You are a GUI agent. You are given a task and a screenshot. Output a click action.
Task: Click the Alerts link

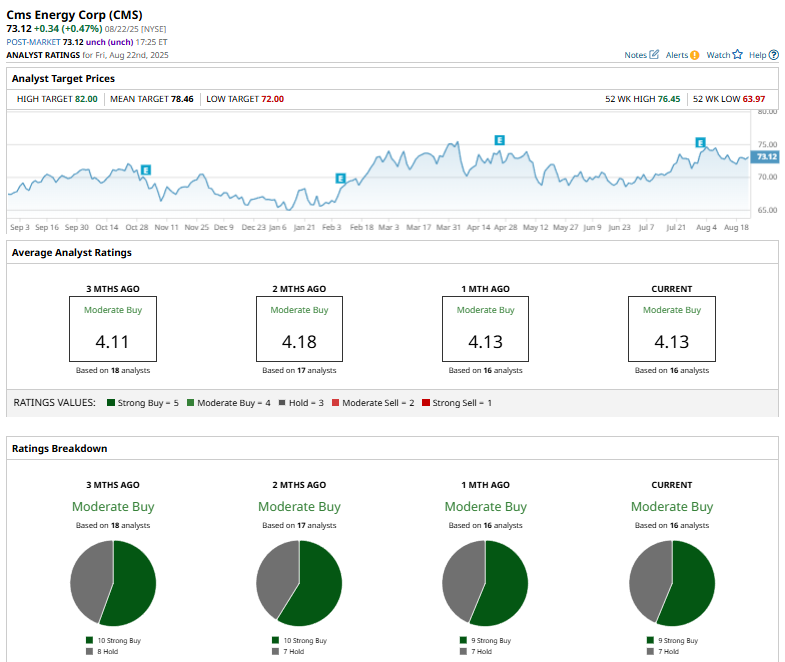tap(677, 55)
